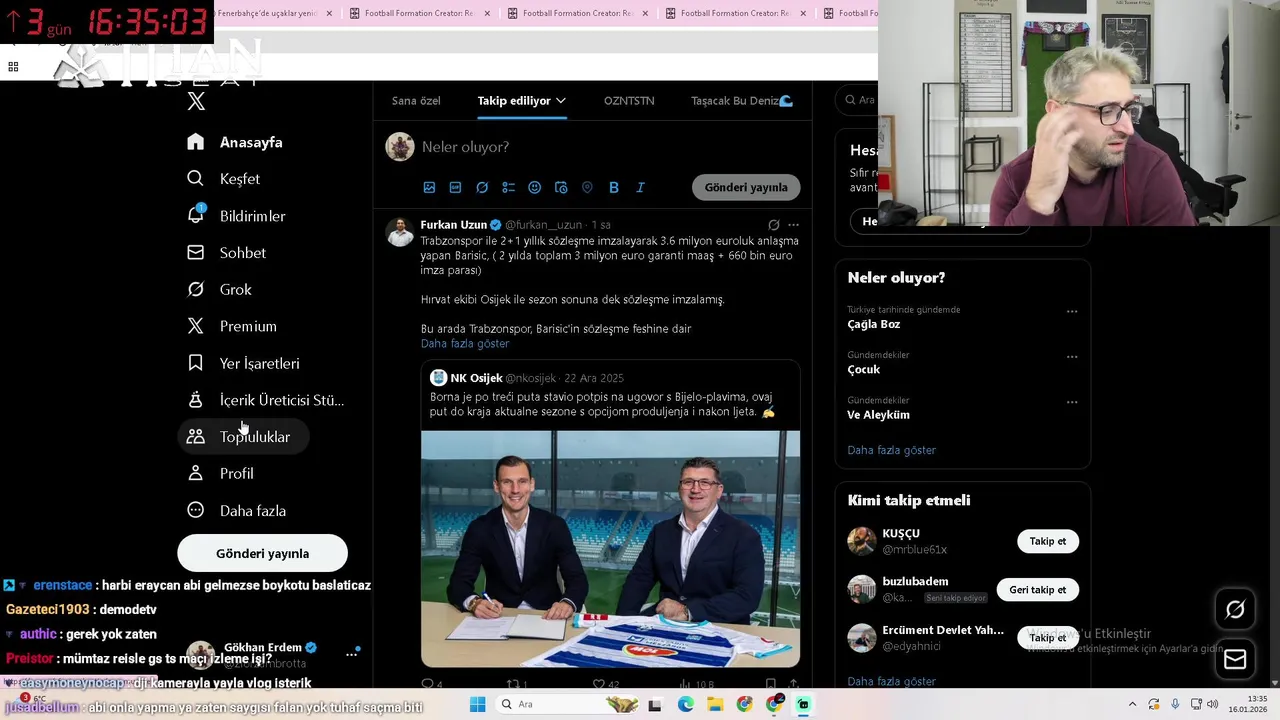Open Çağla Boz trending topic
This screenshot has width=1280, height=720.
tap(874, 324)
